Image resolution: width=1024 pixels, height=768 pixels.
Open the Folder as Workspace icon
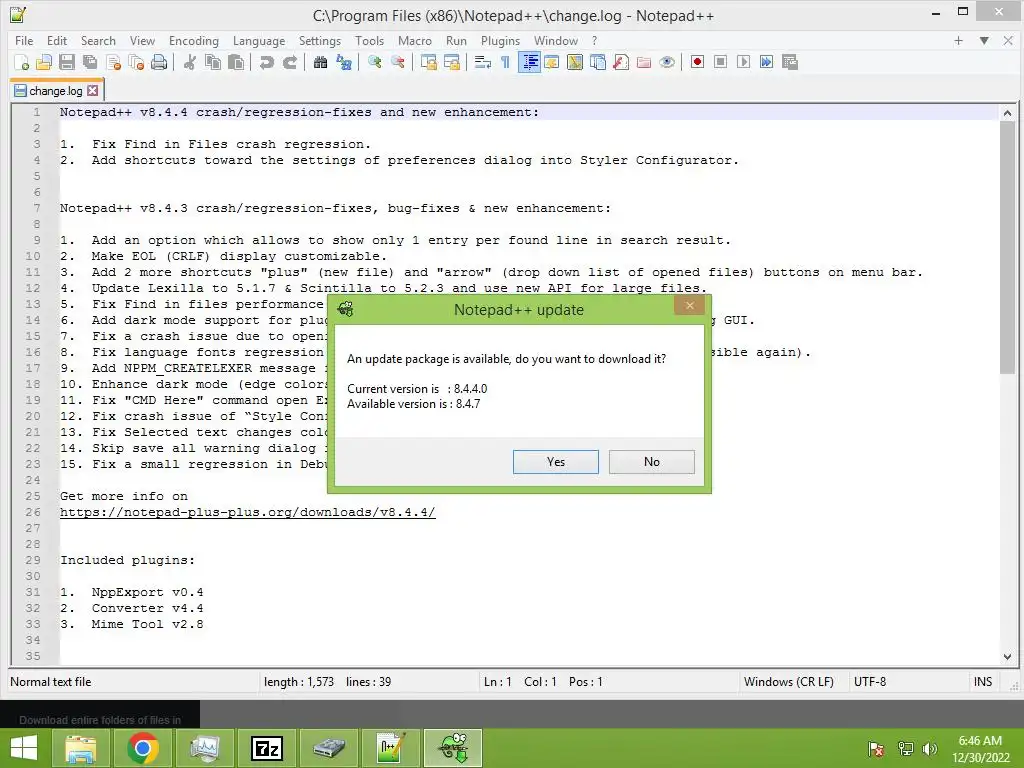point(644,62)
